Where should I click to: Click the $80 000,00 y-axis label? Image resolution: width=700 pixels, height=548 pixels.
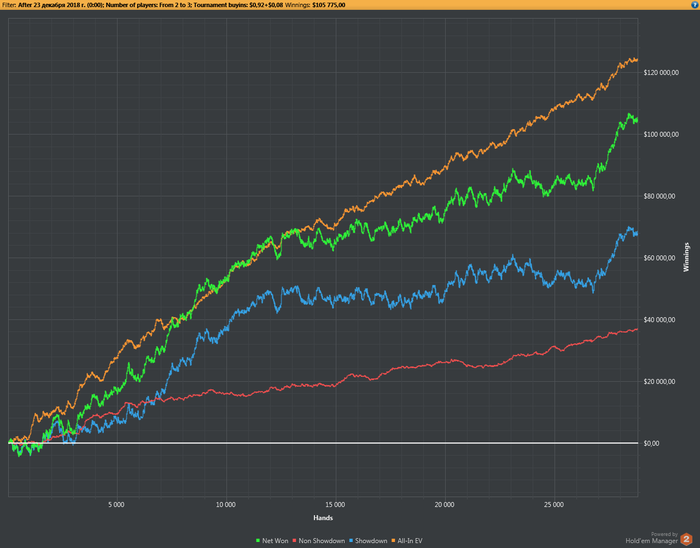659,196
